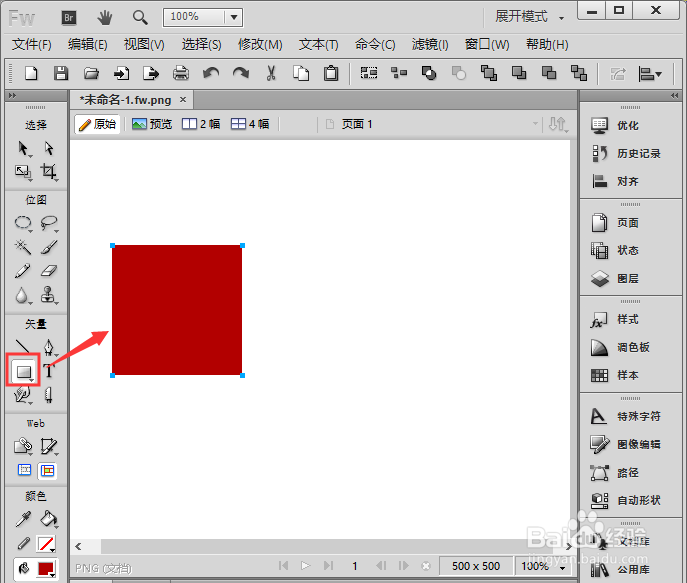Select the Knife tool
This screenshot has width=687, height=583.
[x=49, y=395]
